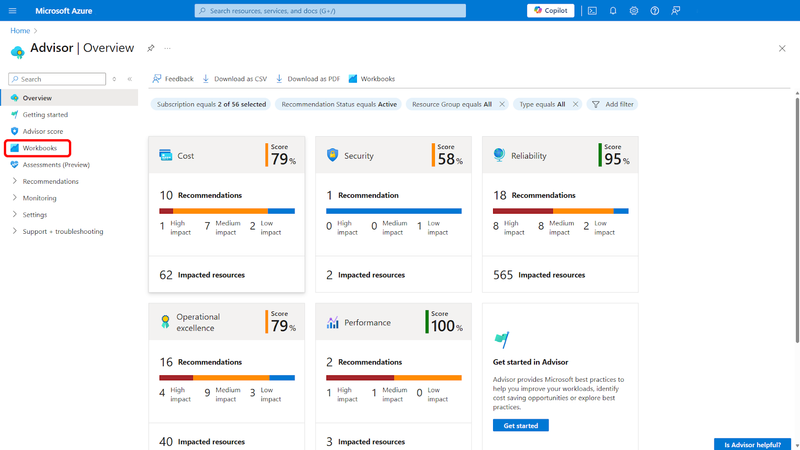
Task: Remove the Resource Group filter
Action: coord(502,104)
